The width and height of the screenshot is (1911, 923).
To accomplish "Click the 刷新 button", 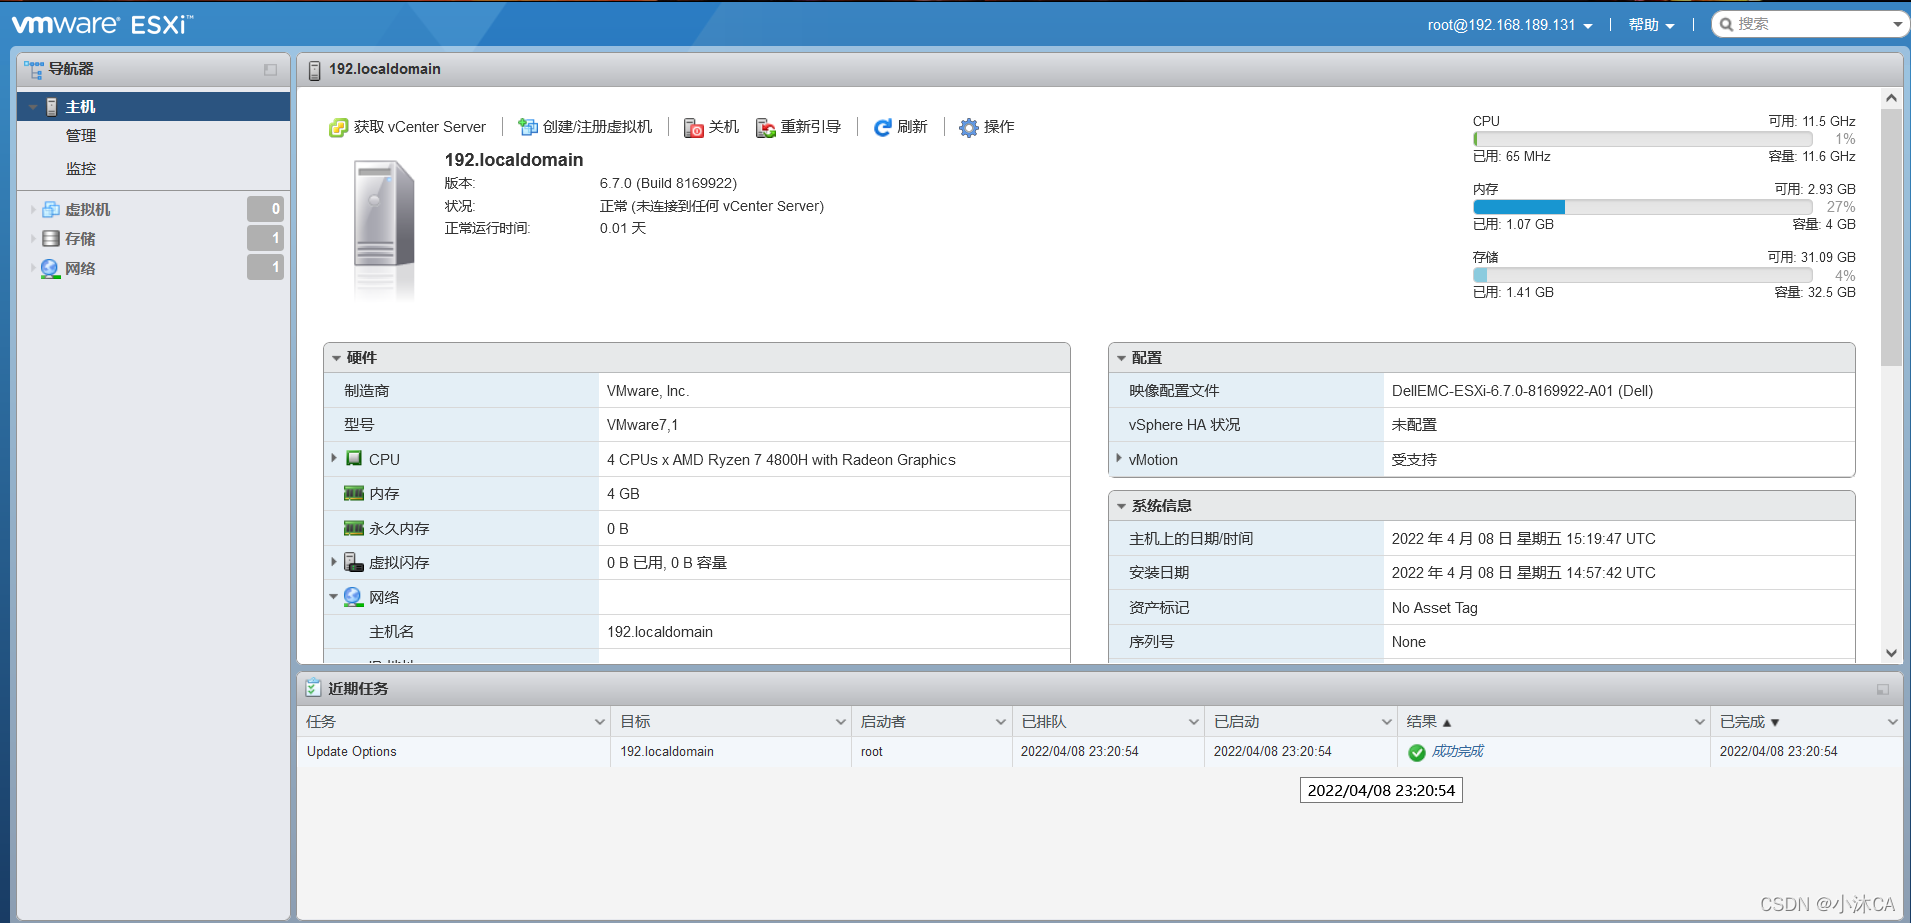I will tap(901, 127).
